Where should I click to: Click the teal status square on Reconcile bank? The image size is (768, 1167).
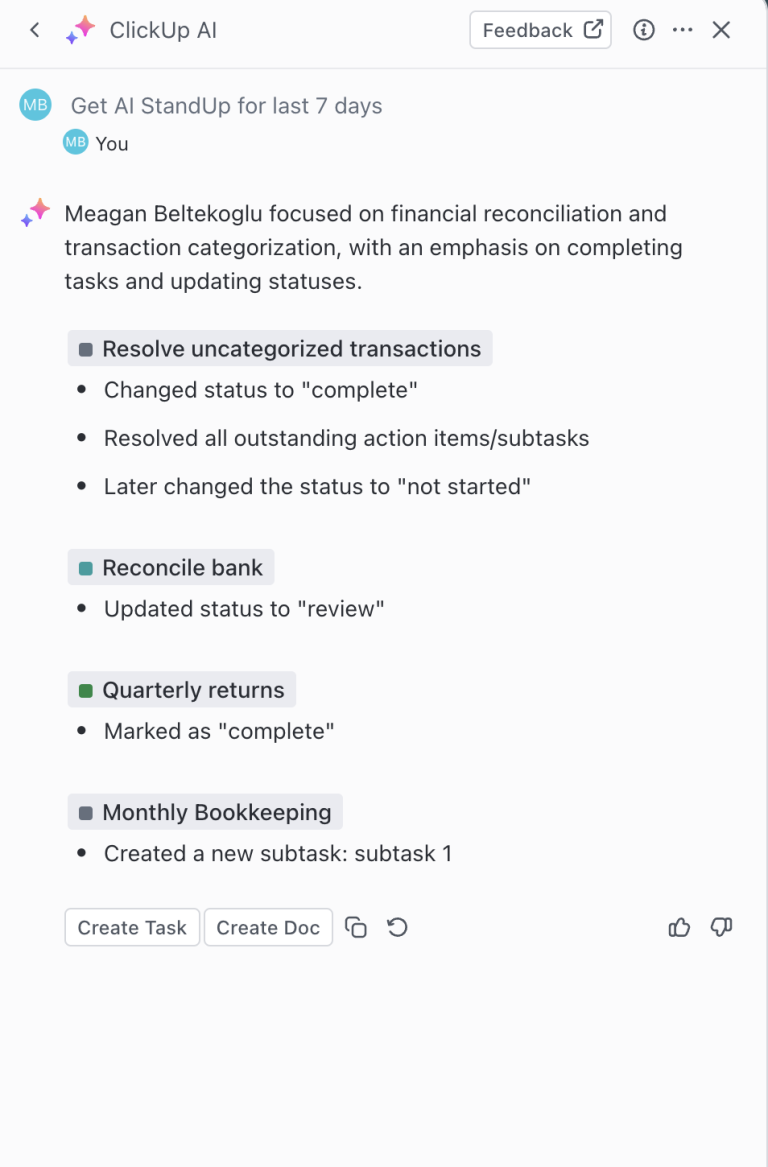click(86, 567)
